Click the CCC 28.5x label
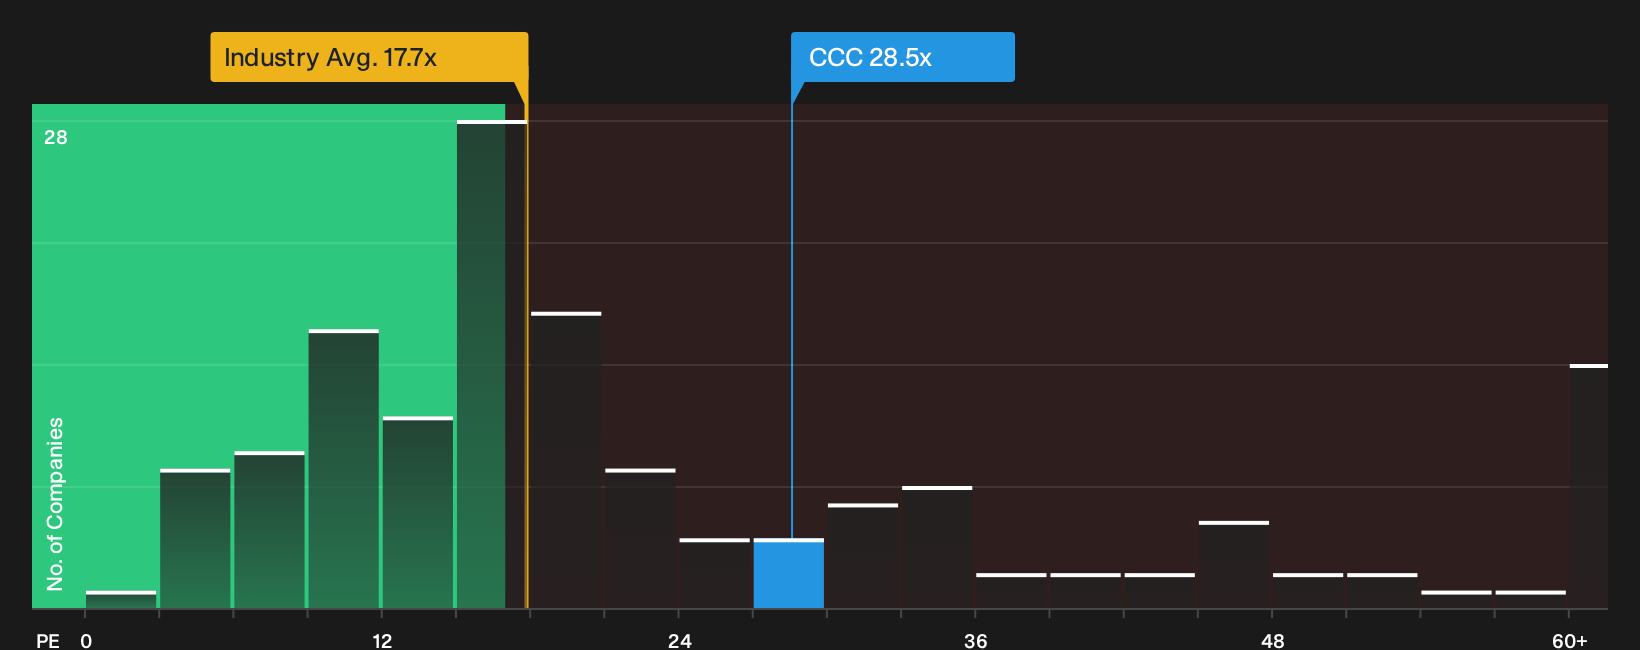Viewport: 1640px width, 650px height. click(x=902, y=57)
